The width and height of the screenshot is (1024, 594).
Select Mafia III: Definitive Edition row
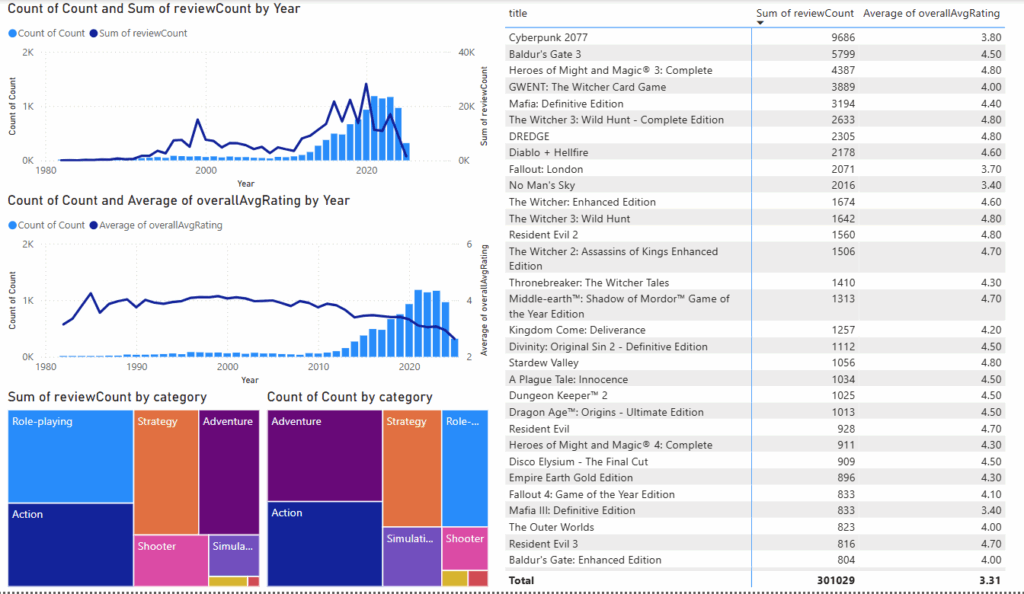(x=754, y=510)
